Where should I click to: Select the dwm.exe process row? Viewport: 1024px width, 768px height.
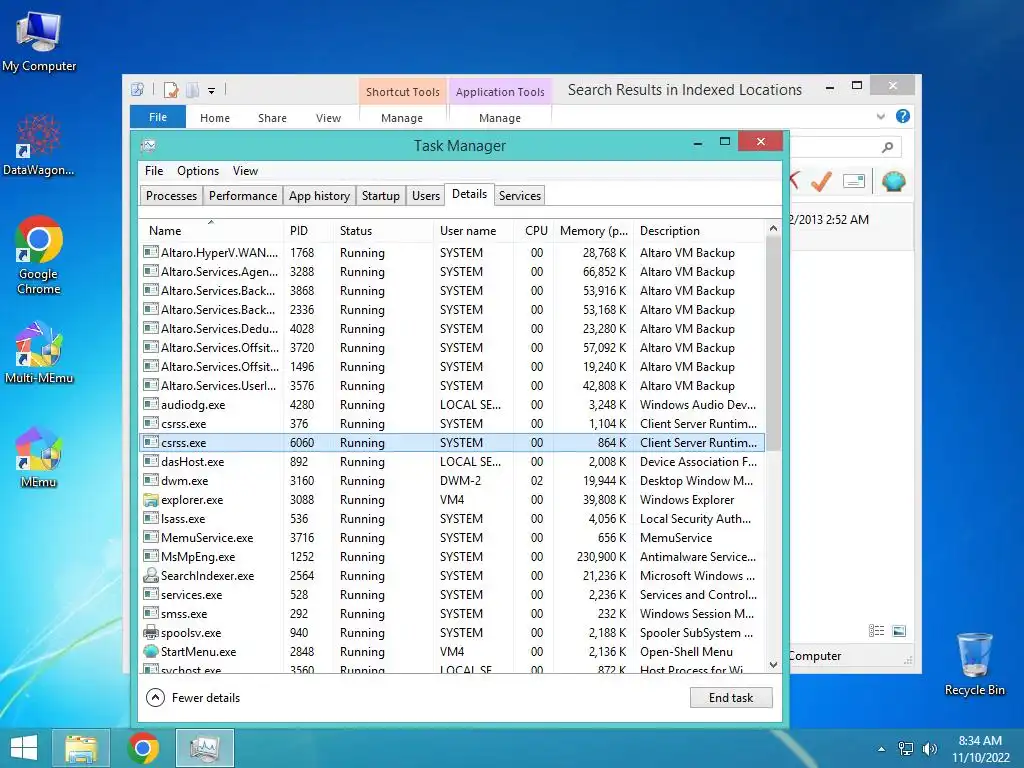click(452, 481)
